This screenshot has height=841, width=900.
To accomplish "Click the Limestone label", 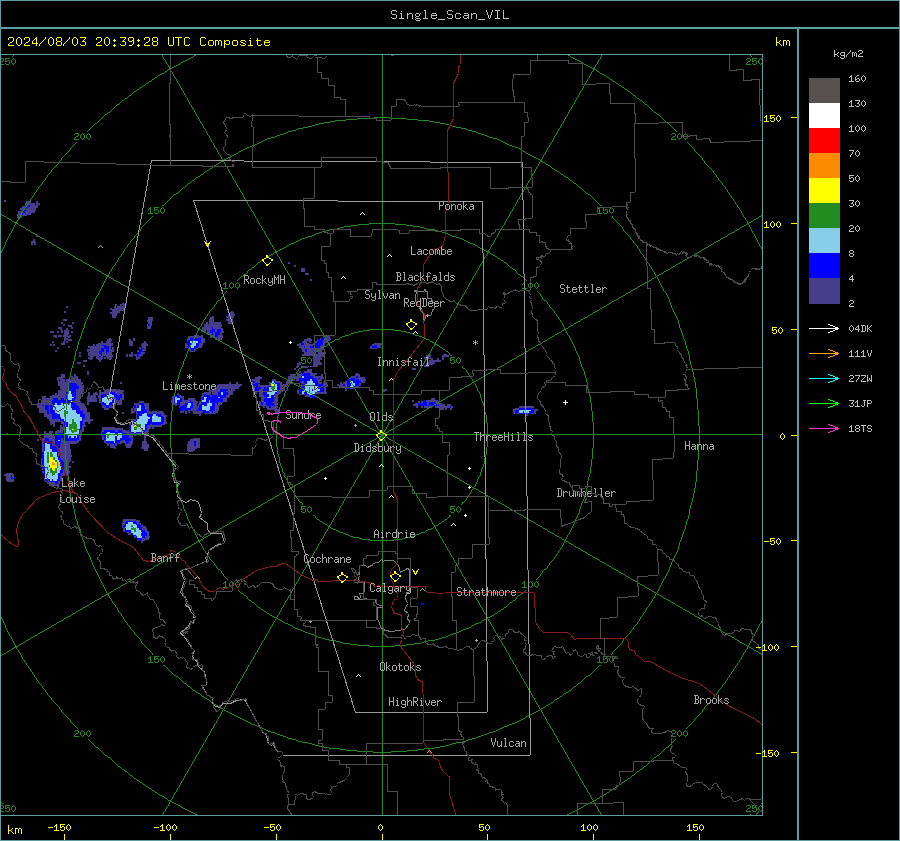I will (x=189, y=386).
